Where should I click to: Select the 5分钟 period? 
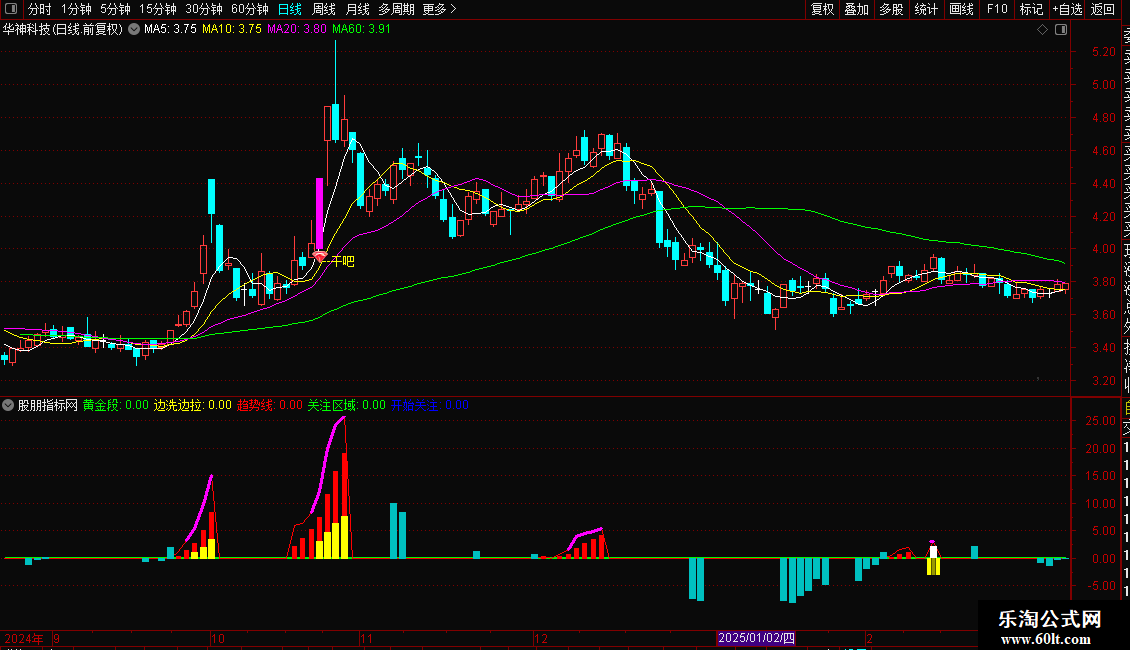pos(115,9)
